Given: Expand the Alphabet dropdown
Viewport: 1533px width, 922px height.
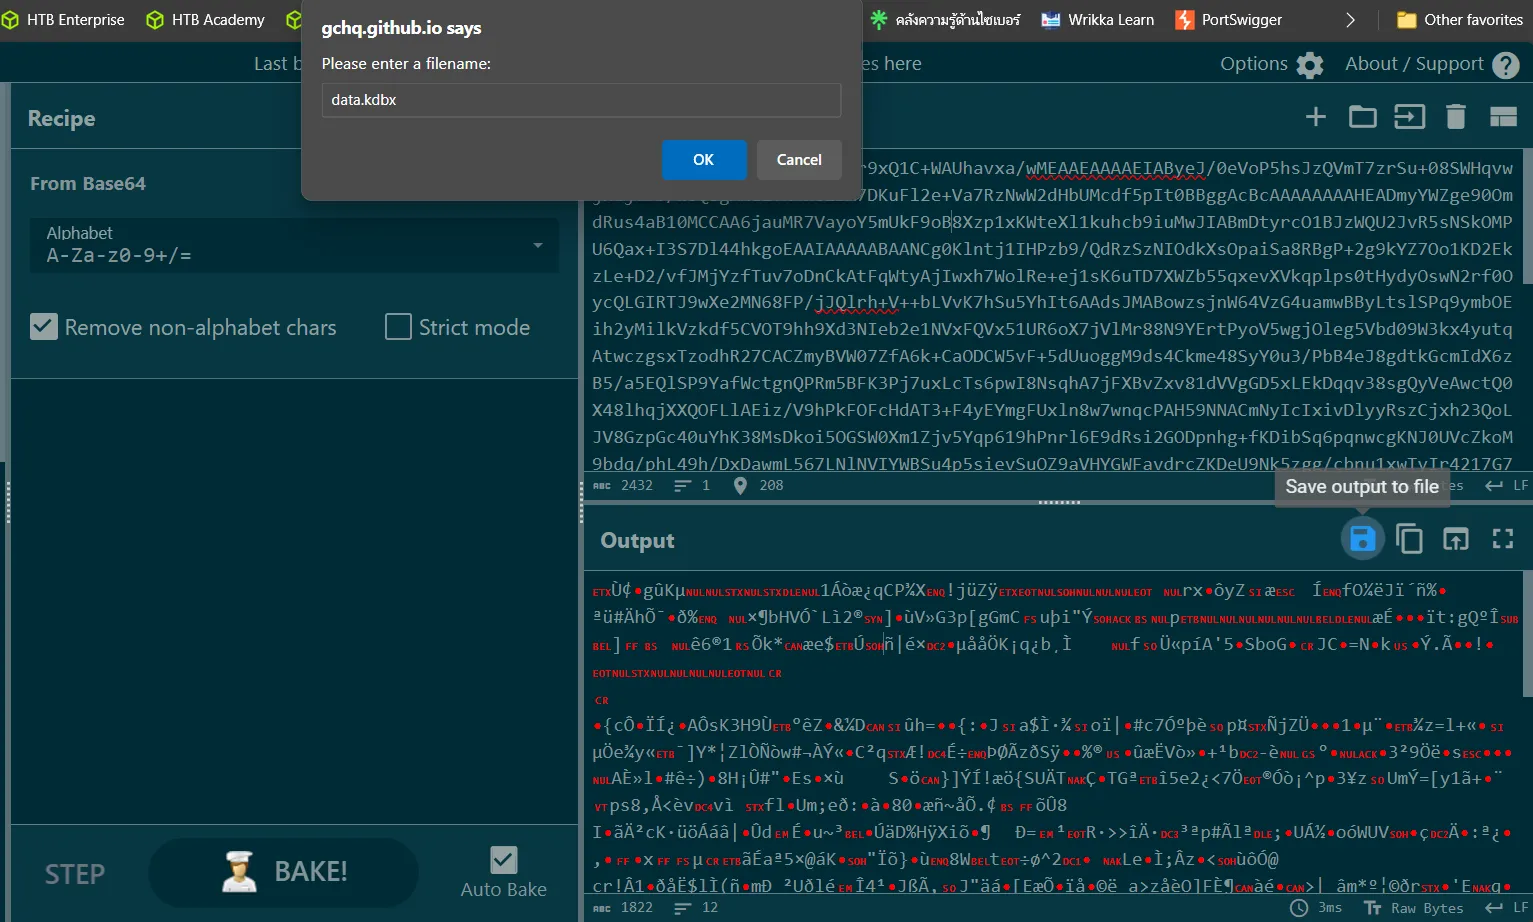Looking at the screenshot, I should pos(294,245).
